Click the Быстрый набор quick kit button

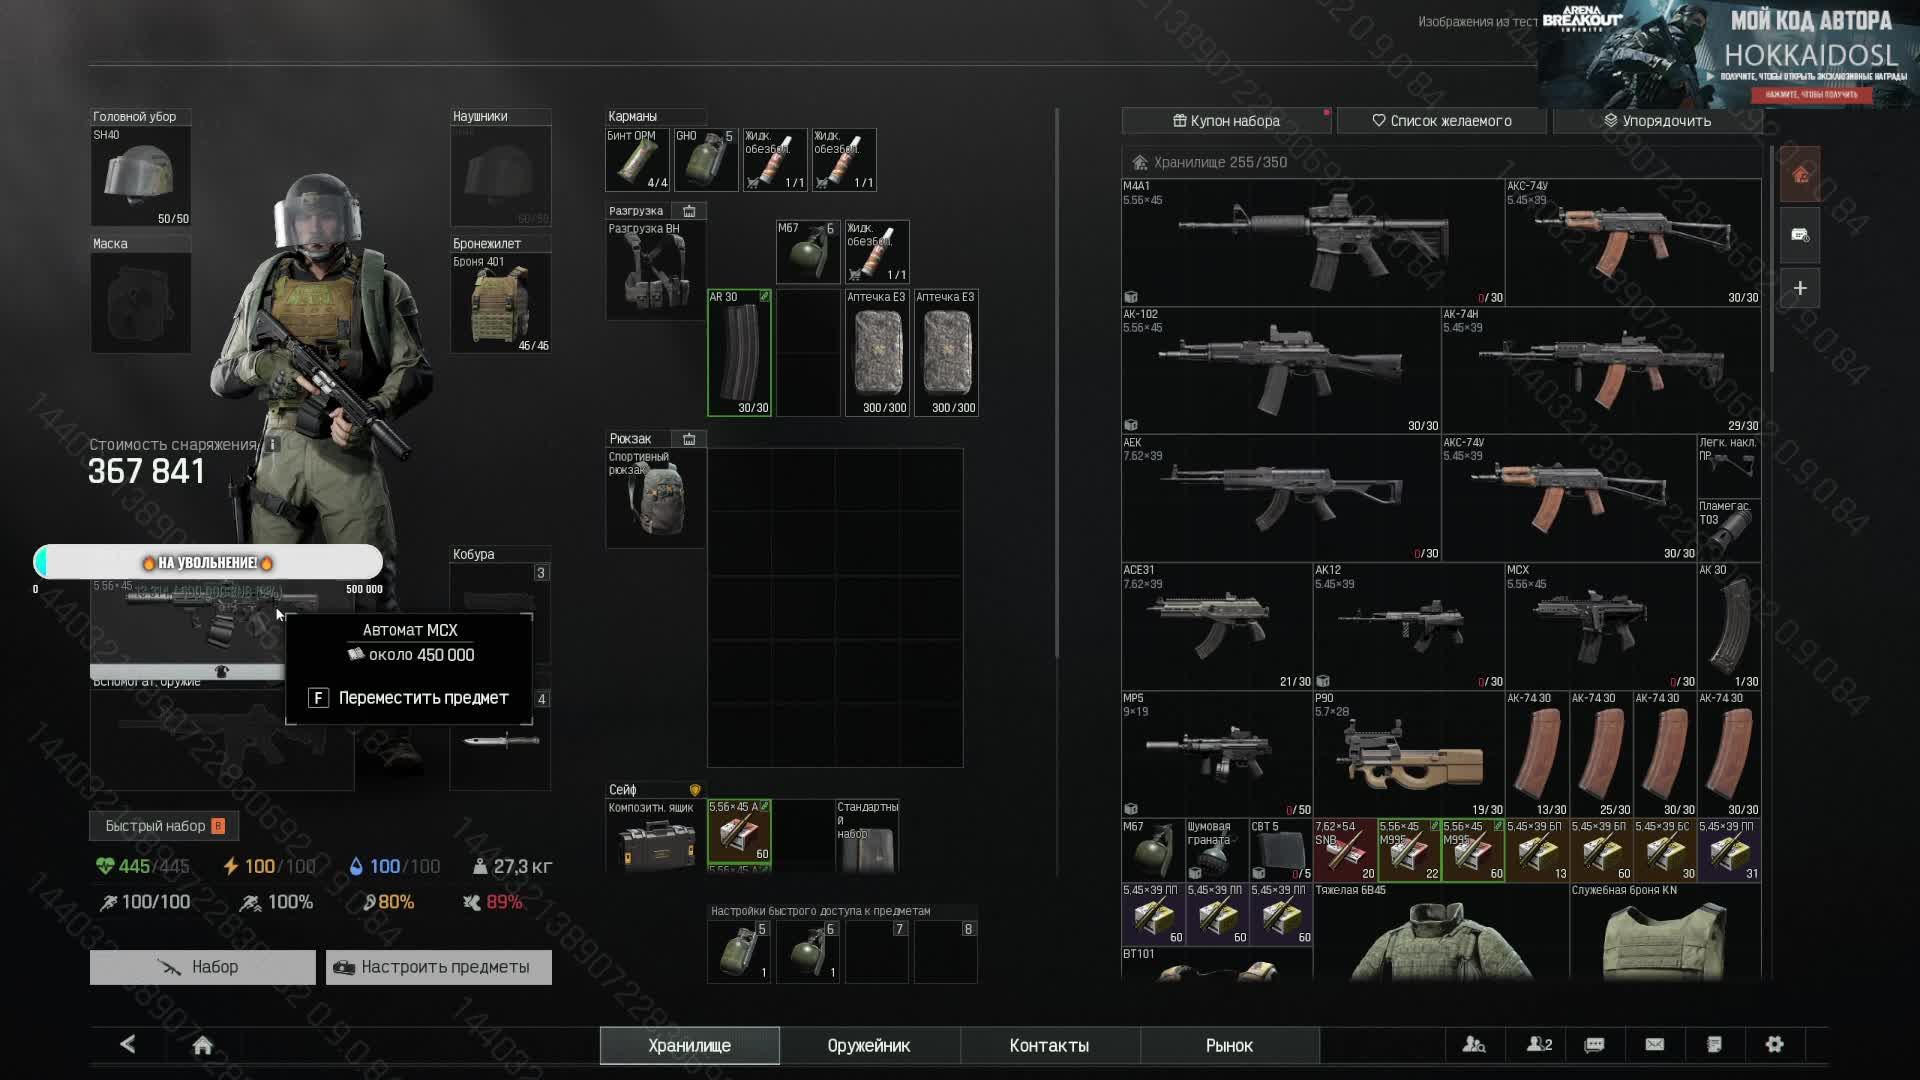pos(164,826)
